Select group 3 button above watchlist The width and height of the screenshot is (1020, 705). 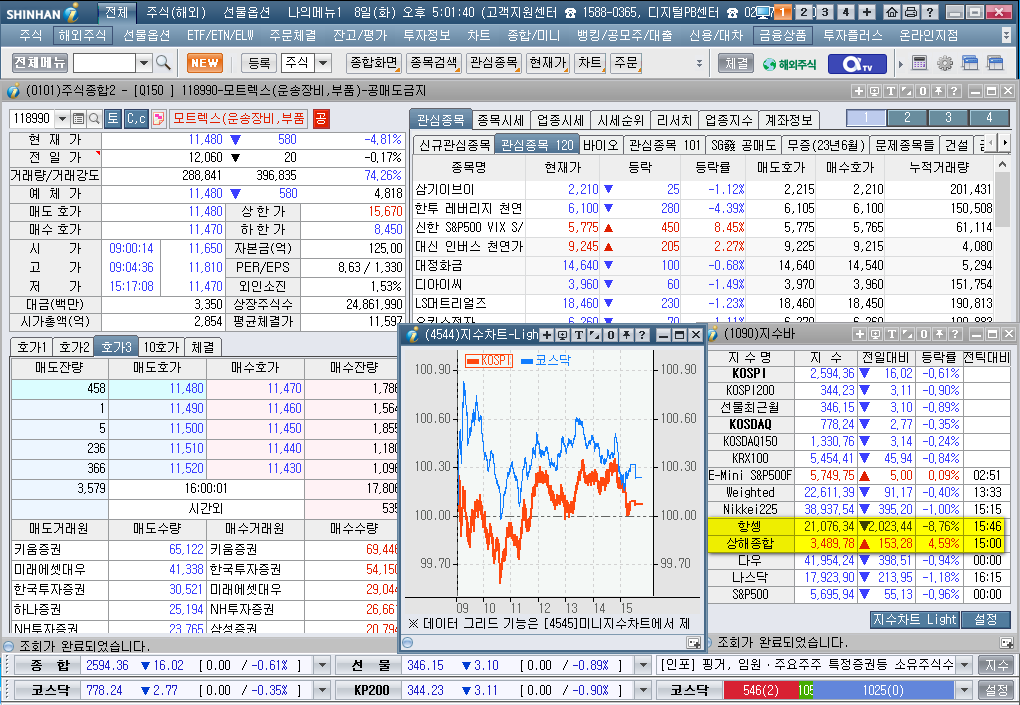click(x=948, y=118)
